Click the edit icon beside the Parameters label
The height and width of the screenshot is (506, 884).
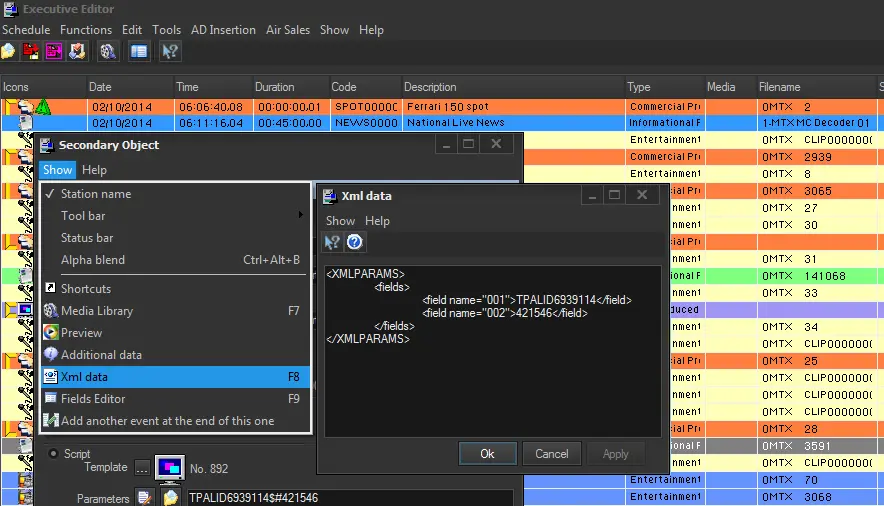click(x=144, y=497)
